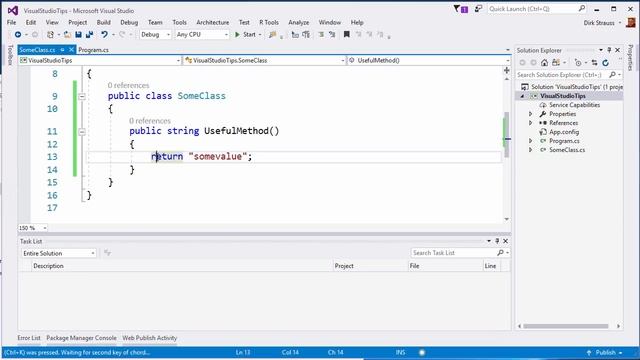Screen dimensions: 640x360
Task: Click the New Project toolbar icon
Action: [50, 35]
